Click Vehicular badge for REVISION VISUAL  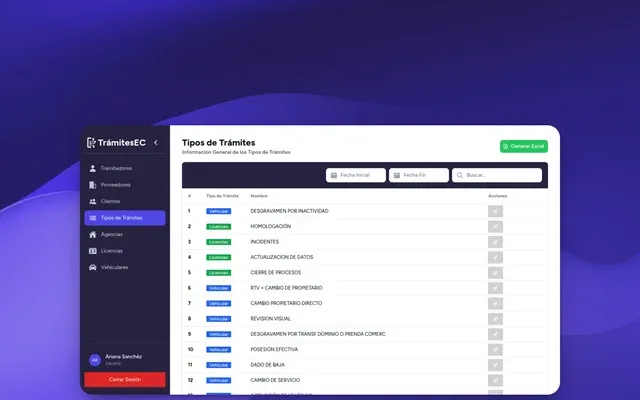(x=218, y=319)
